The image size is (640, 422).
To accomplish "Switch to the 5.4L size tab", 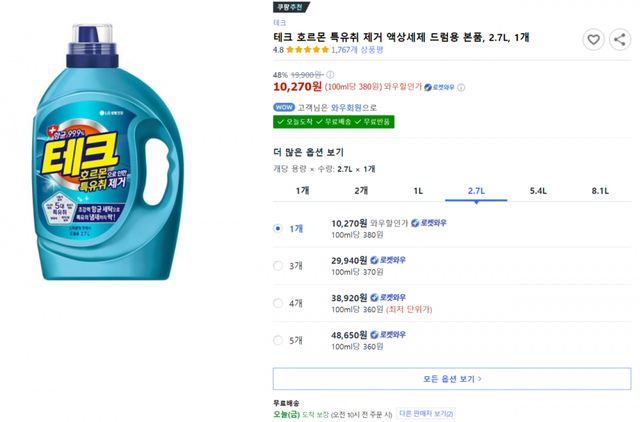I will [x=538, y=190].
